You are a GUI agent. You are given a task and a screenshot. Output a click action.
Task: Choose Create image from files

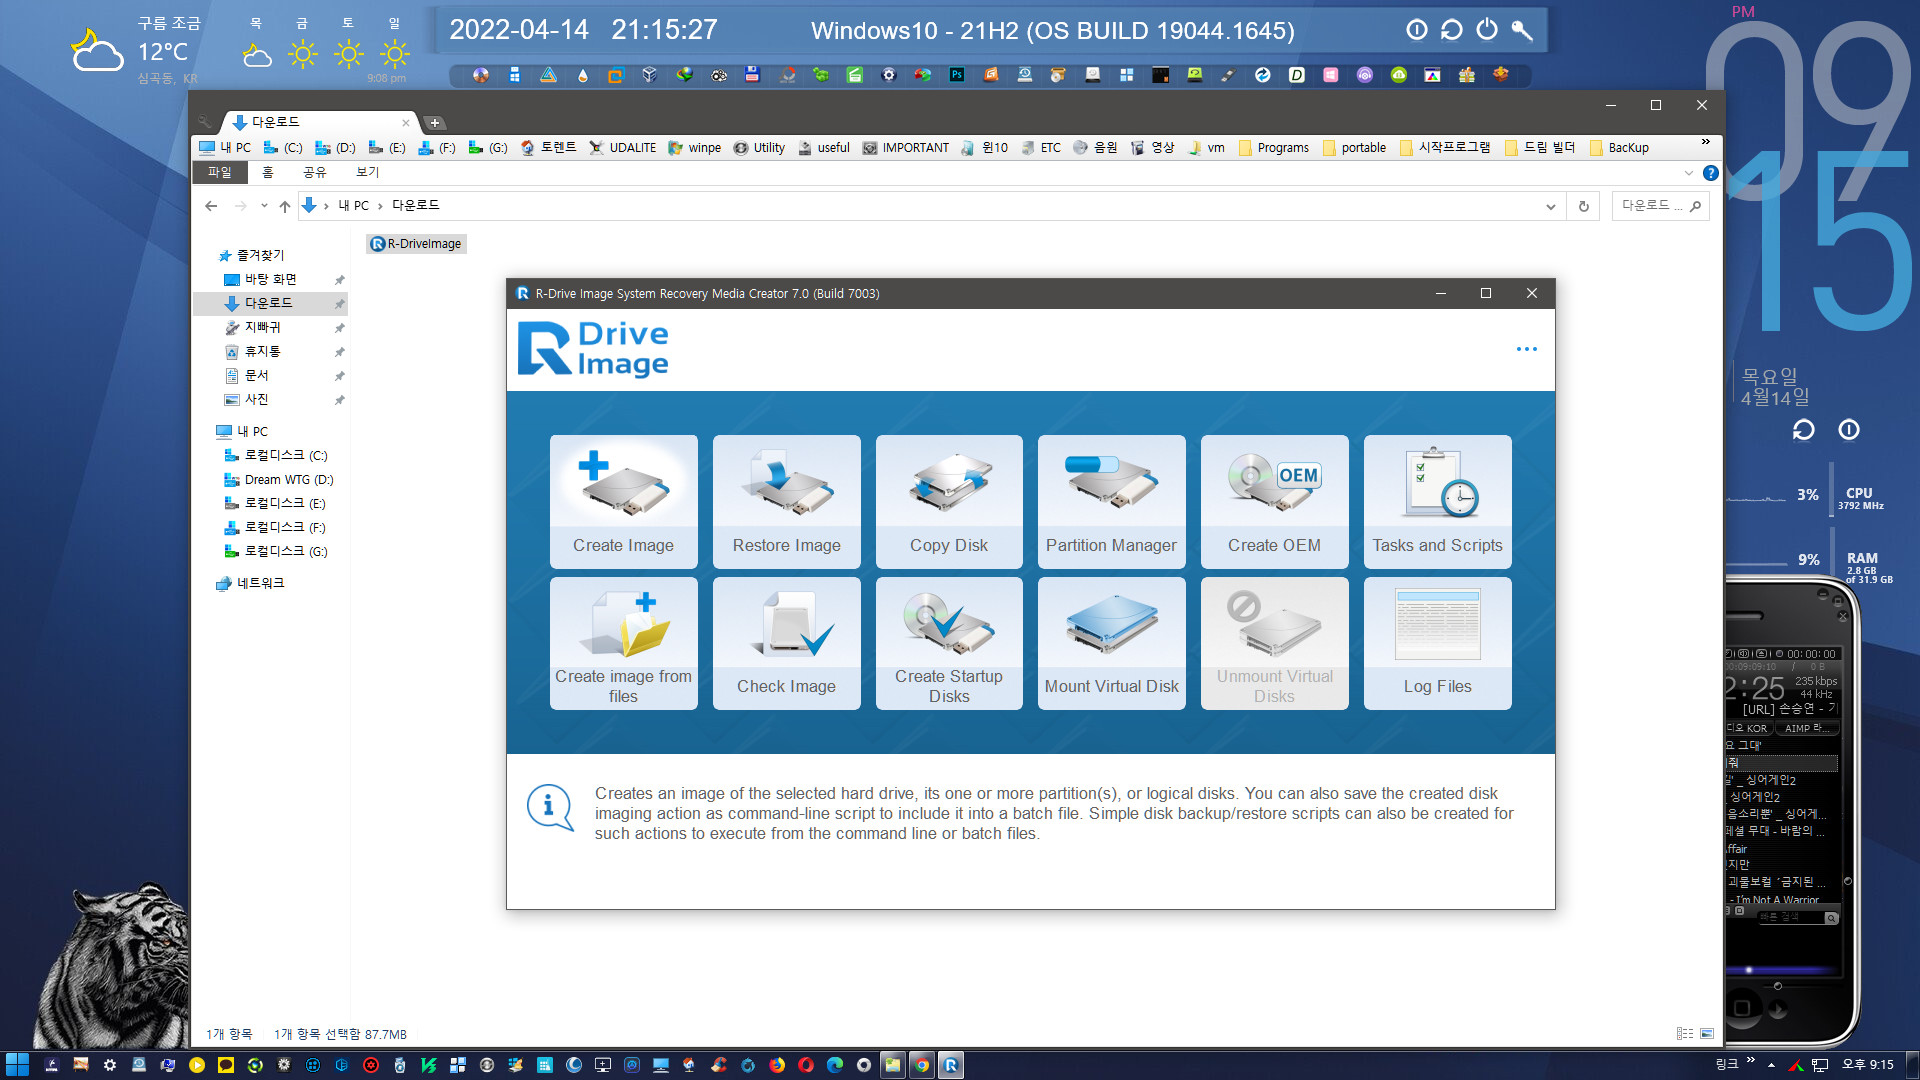click(x=623, y=643)
